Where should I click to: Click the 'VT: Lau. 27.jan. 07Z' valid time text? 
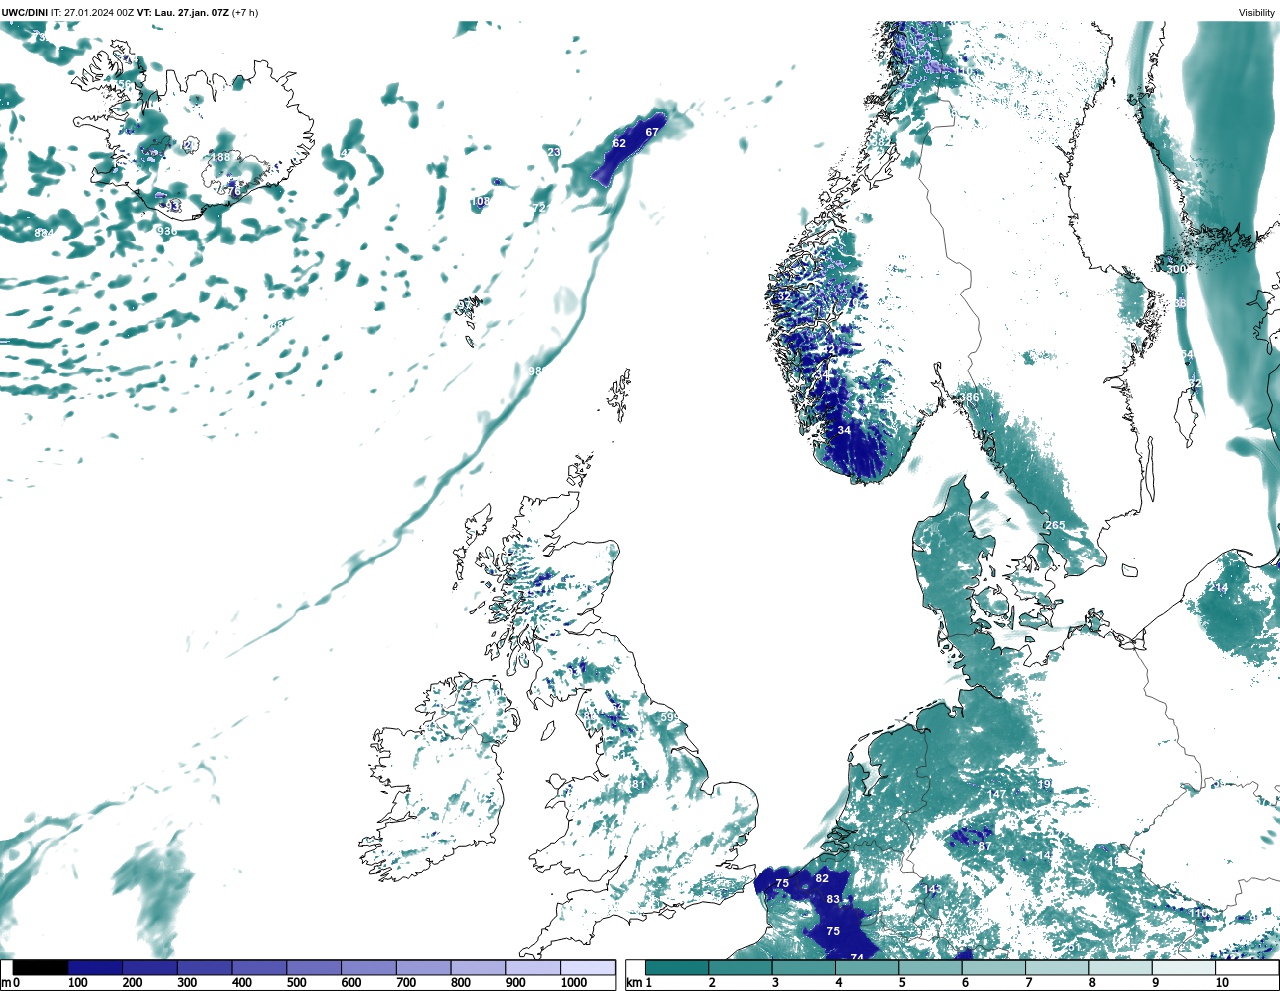[x=183, y=13]
